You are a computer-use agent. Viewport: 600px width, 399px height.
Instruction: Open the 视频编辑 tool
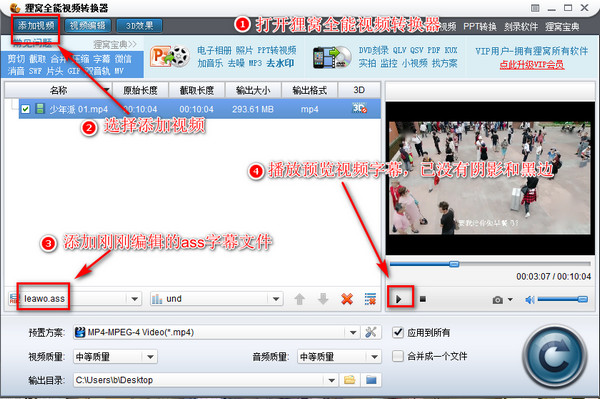click(x=88, y=26)
